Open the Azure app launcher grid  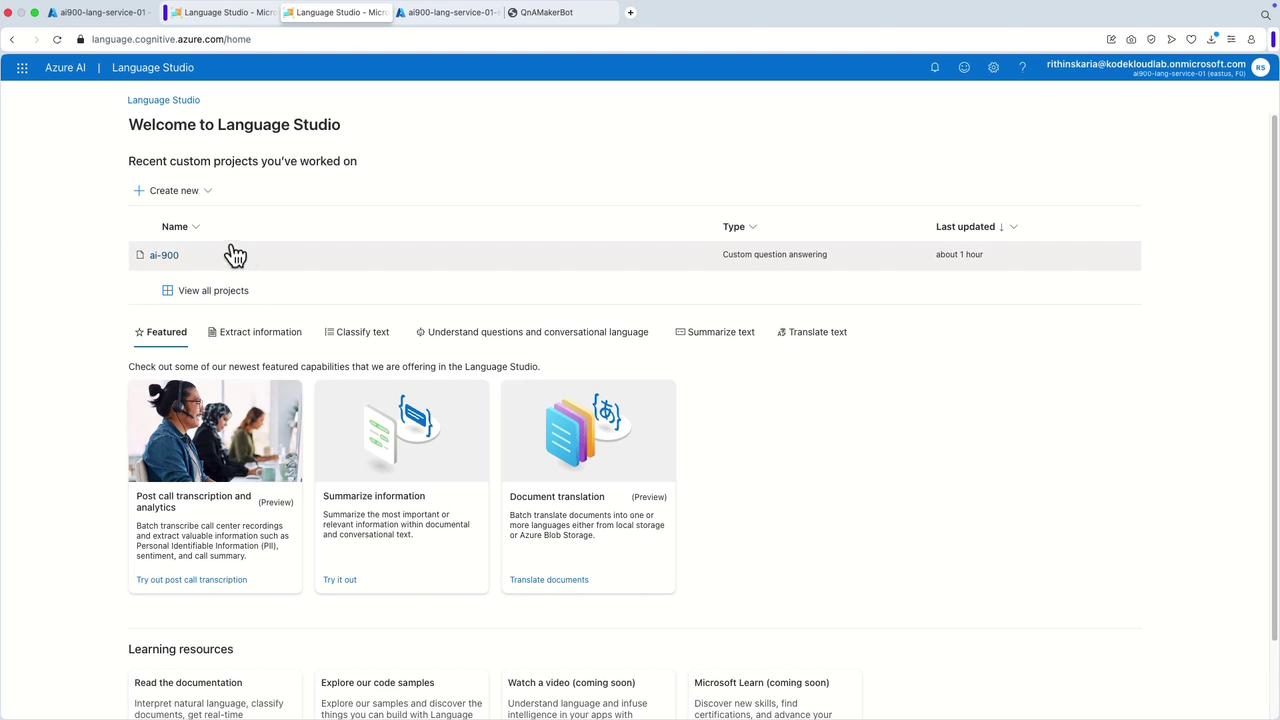click(22, 68)
